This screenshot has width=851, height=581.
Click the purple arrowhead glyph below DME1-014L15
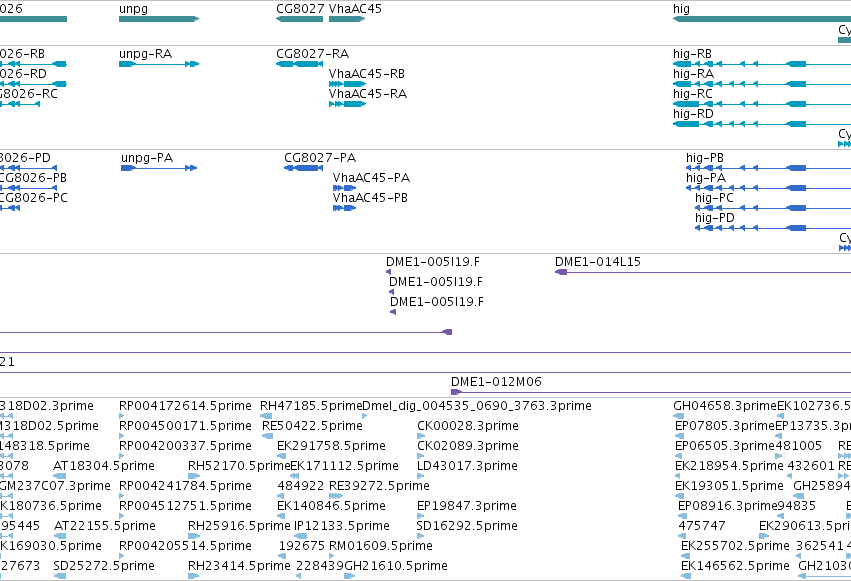(x=561, y=272)
